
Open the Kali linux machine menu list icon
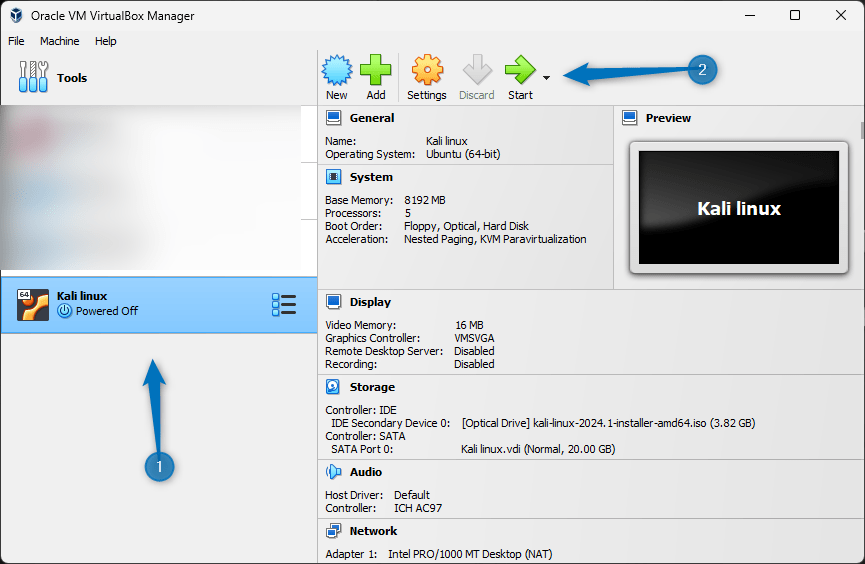(x=284, y=305)
